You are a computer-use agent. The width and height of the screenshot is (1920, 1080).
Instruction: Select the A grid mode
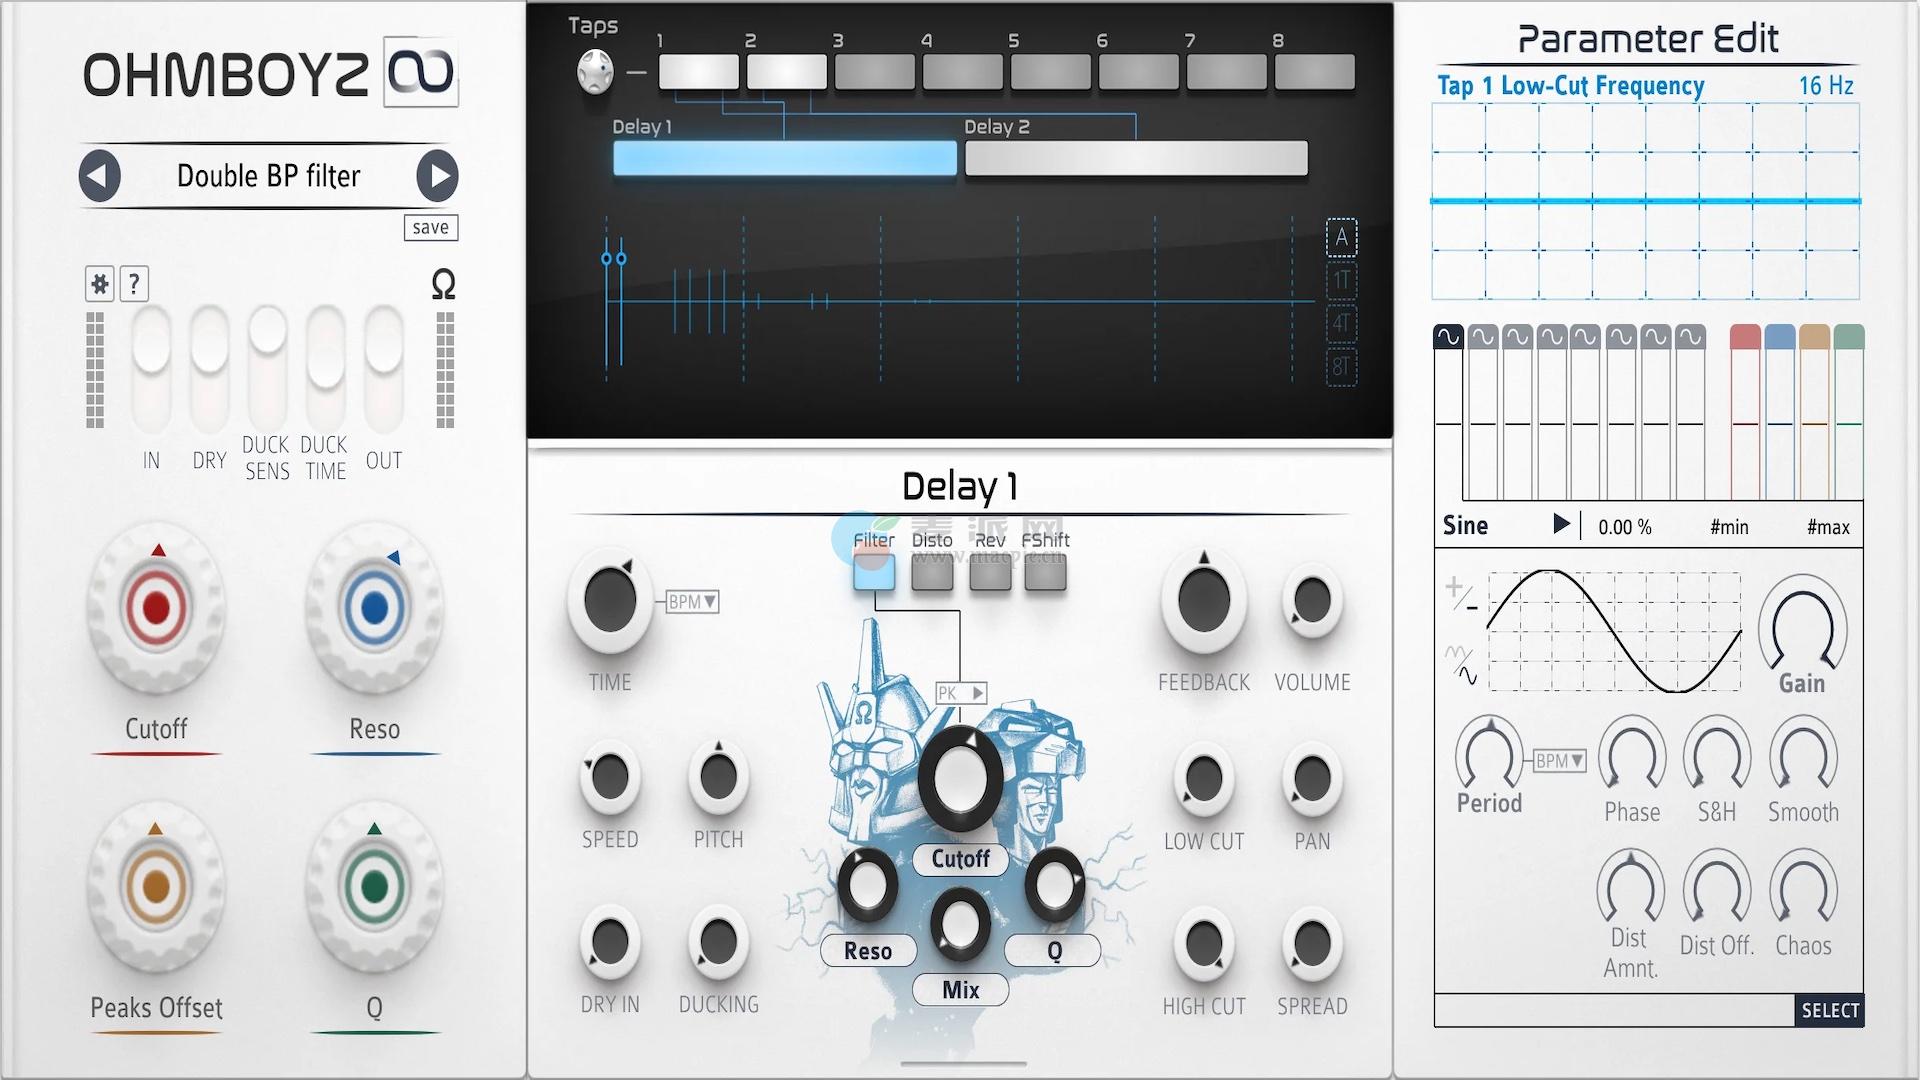(1341, 238)
